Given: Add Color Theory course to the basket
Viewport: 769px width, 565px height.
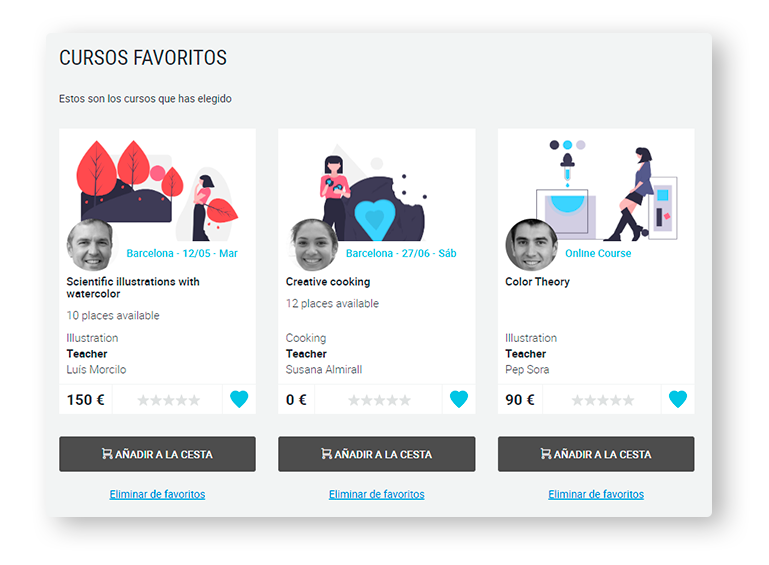Looking at the screenshot, I should click(x=596, y=454).
